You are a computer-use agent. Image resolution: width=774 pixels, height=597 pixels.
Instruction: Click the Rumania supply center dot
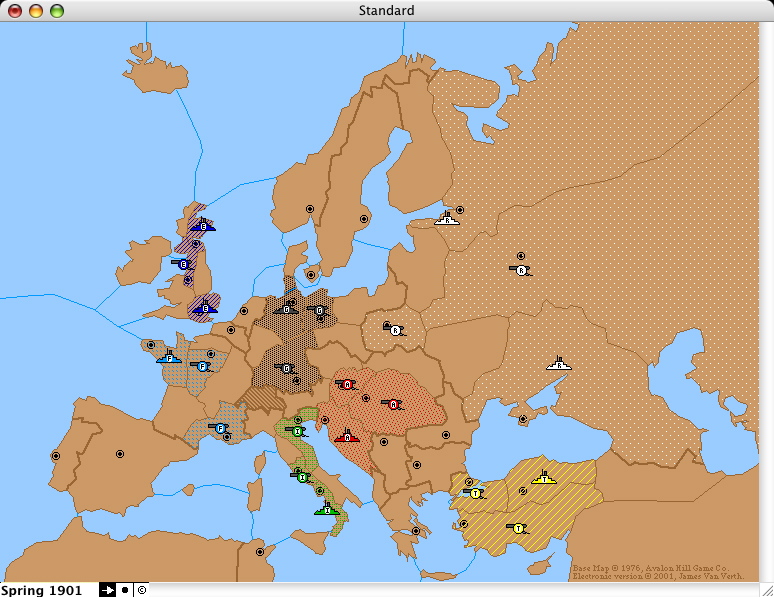[x=446, y=435]
